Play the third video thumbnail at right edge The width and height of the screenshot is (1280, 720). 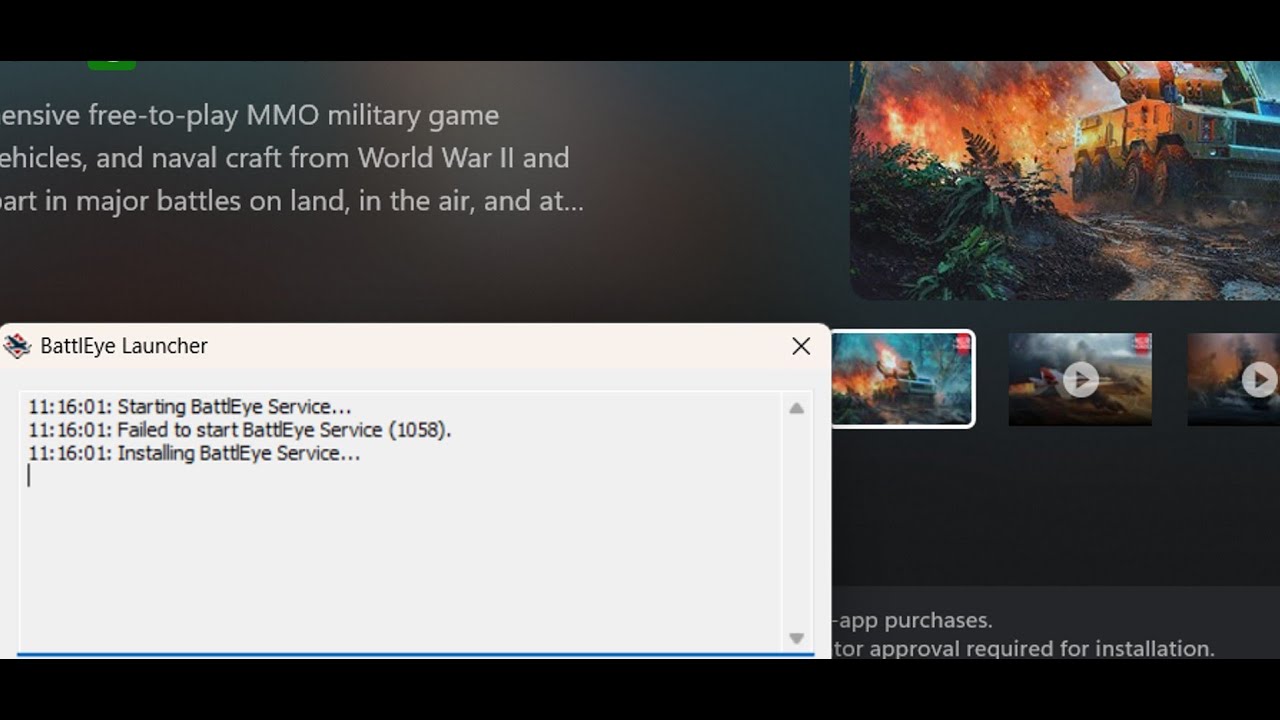click(1234, 379)
